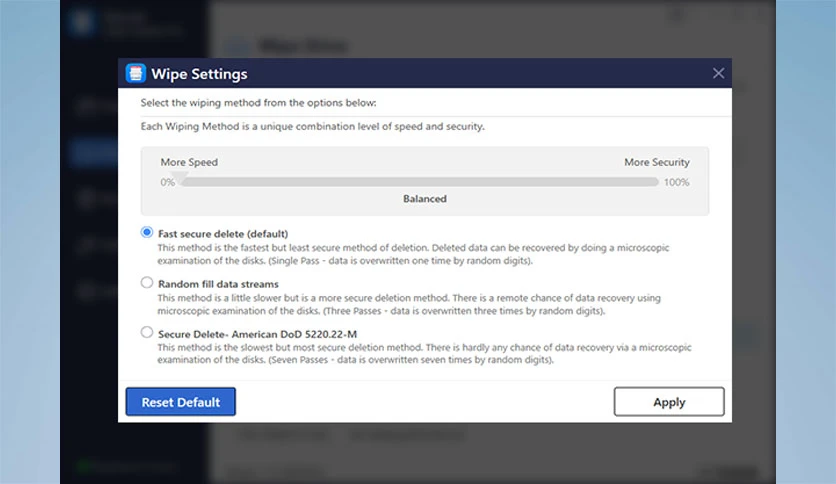Click the Three Passes description text
This screenshot has width=836, height=484.
point(409,304)
